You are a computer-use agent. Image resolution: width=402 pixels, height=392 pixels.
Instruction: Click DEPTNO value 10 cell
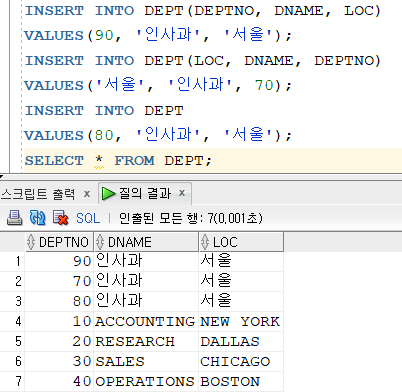pyautogui.click(x=59, y=321)
